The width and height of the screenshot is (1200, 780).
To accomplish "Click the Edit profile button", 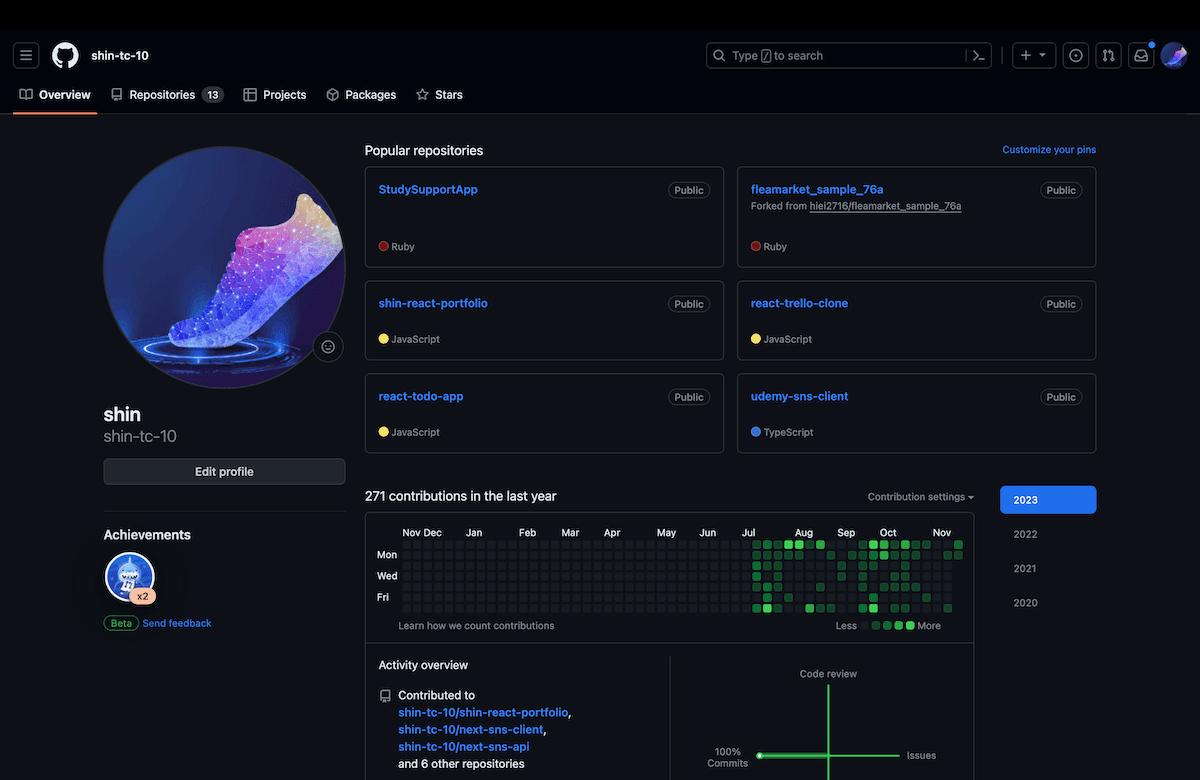I will coord(224,472).
